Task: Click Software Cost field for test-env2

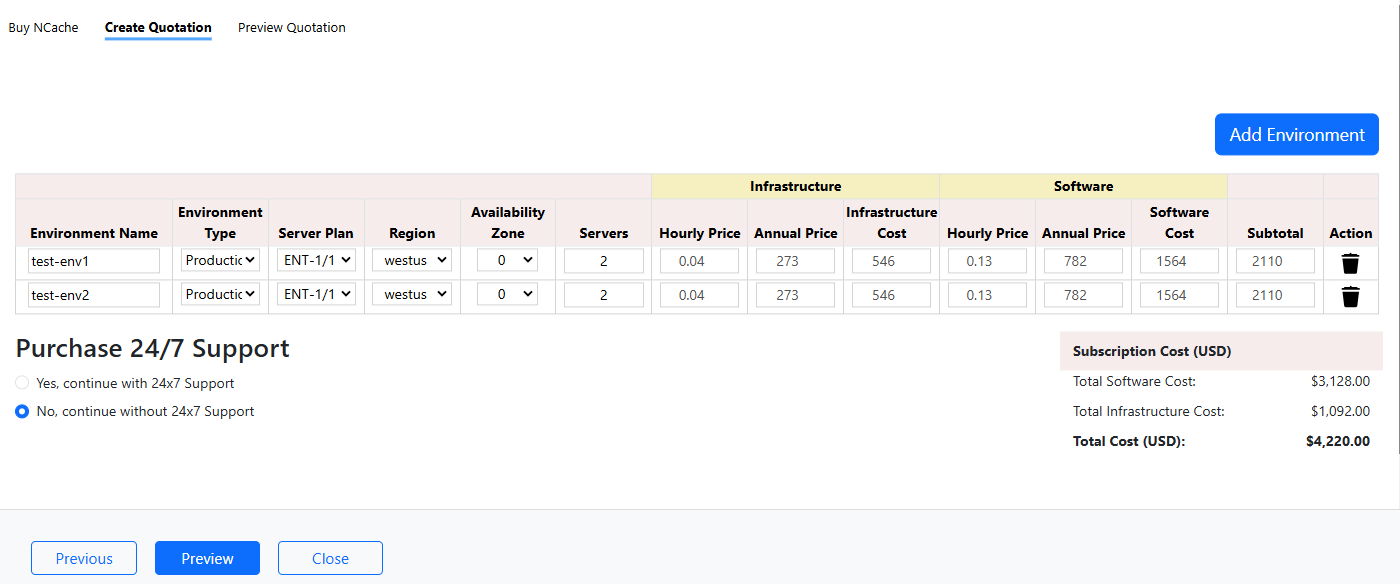Action: point(1179,294)
